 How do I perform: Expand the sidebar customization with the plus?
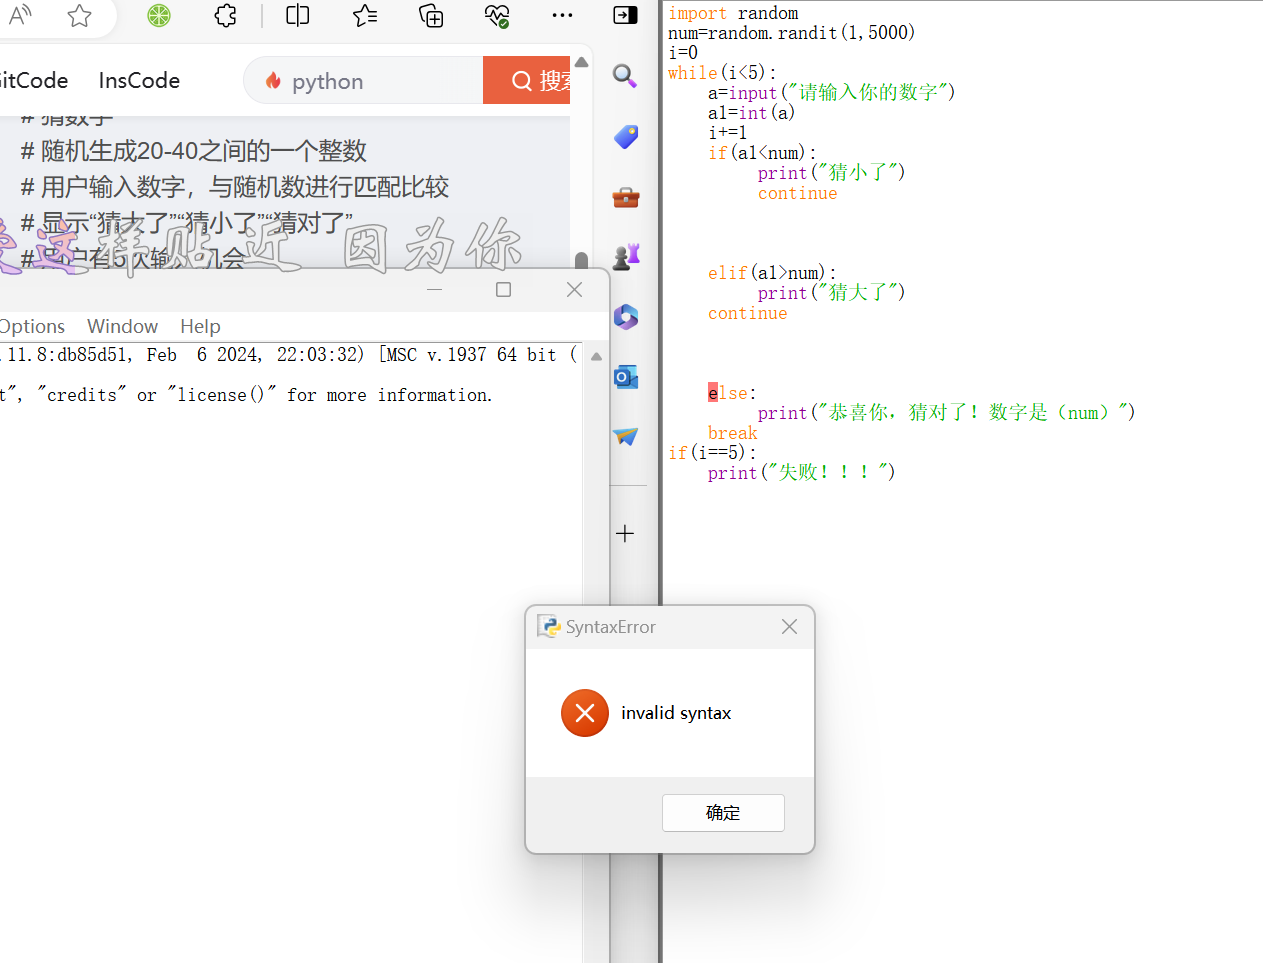625,533
